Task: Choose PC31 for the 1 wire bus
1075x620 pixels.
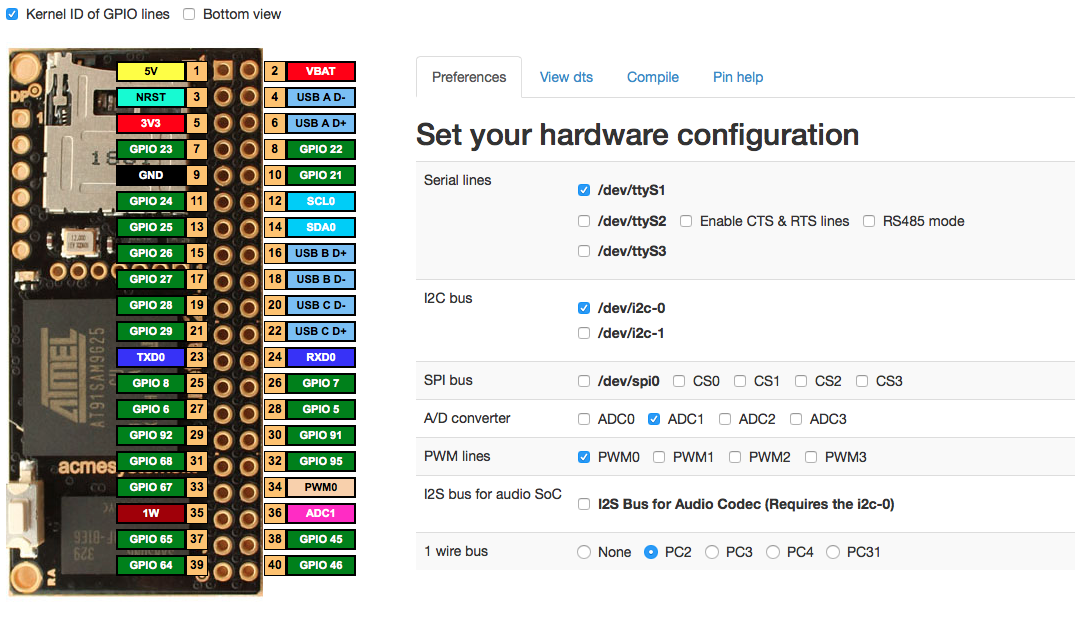Action: tap(833, 552)
